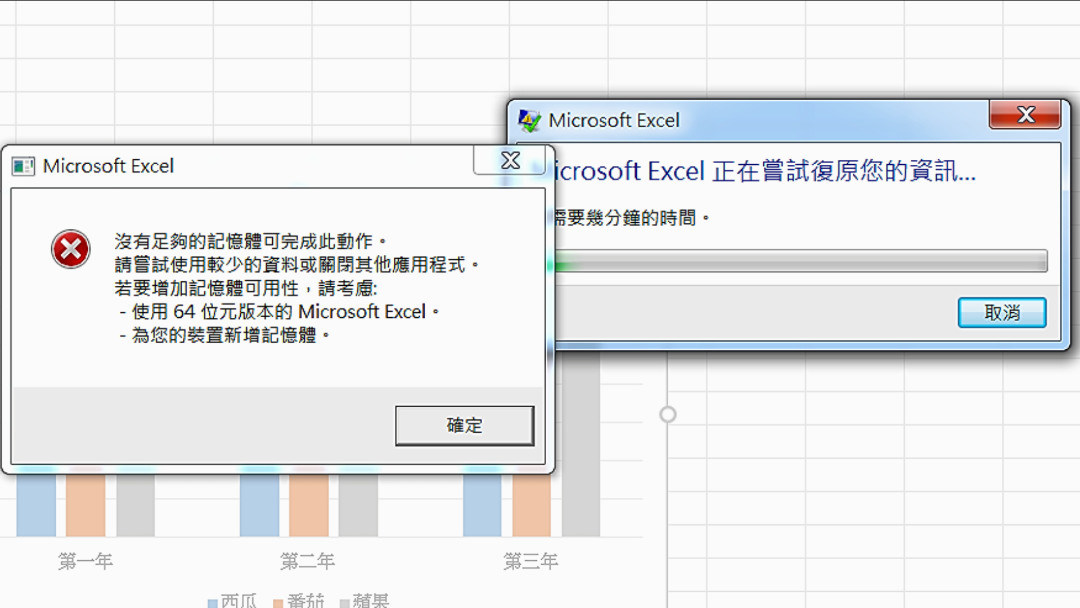Click the 第三年 category axis label
This screenshot has width=1080, height=608.
tap(531, 562)
